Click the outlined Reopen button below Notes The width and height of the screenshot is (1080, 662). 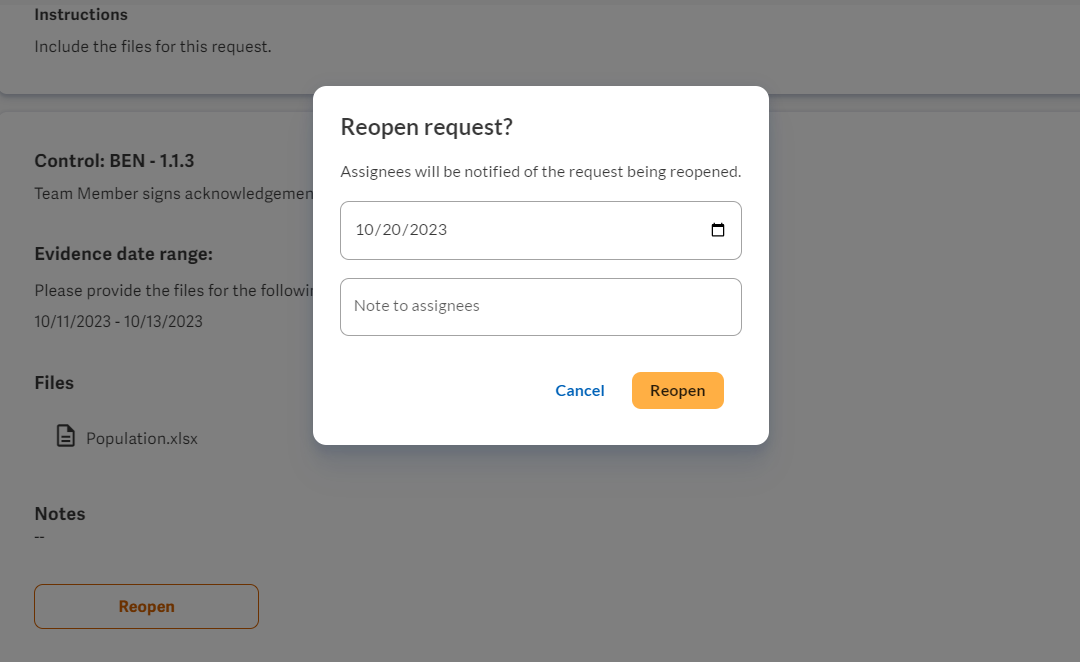point(146,606)
